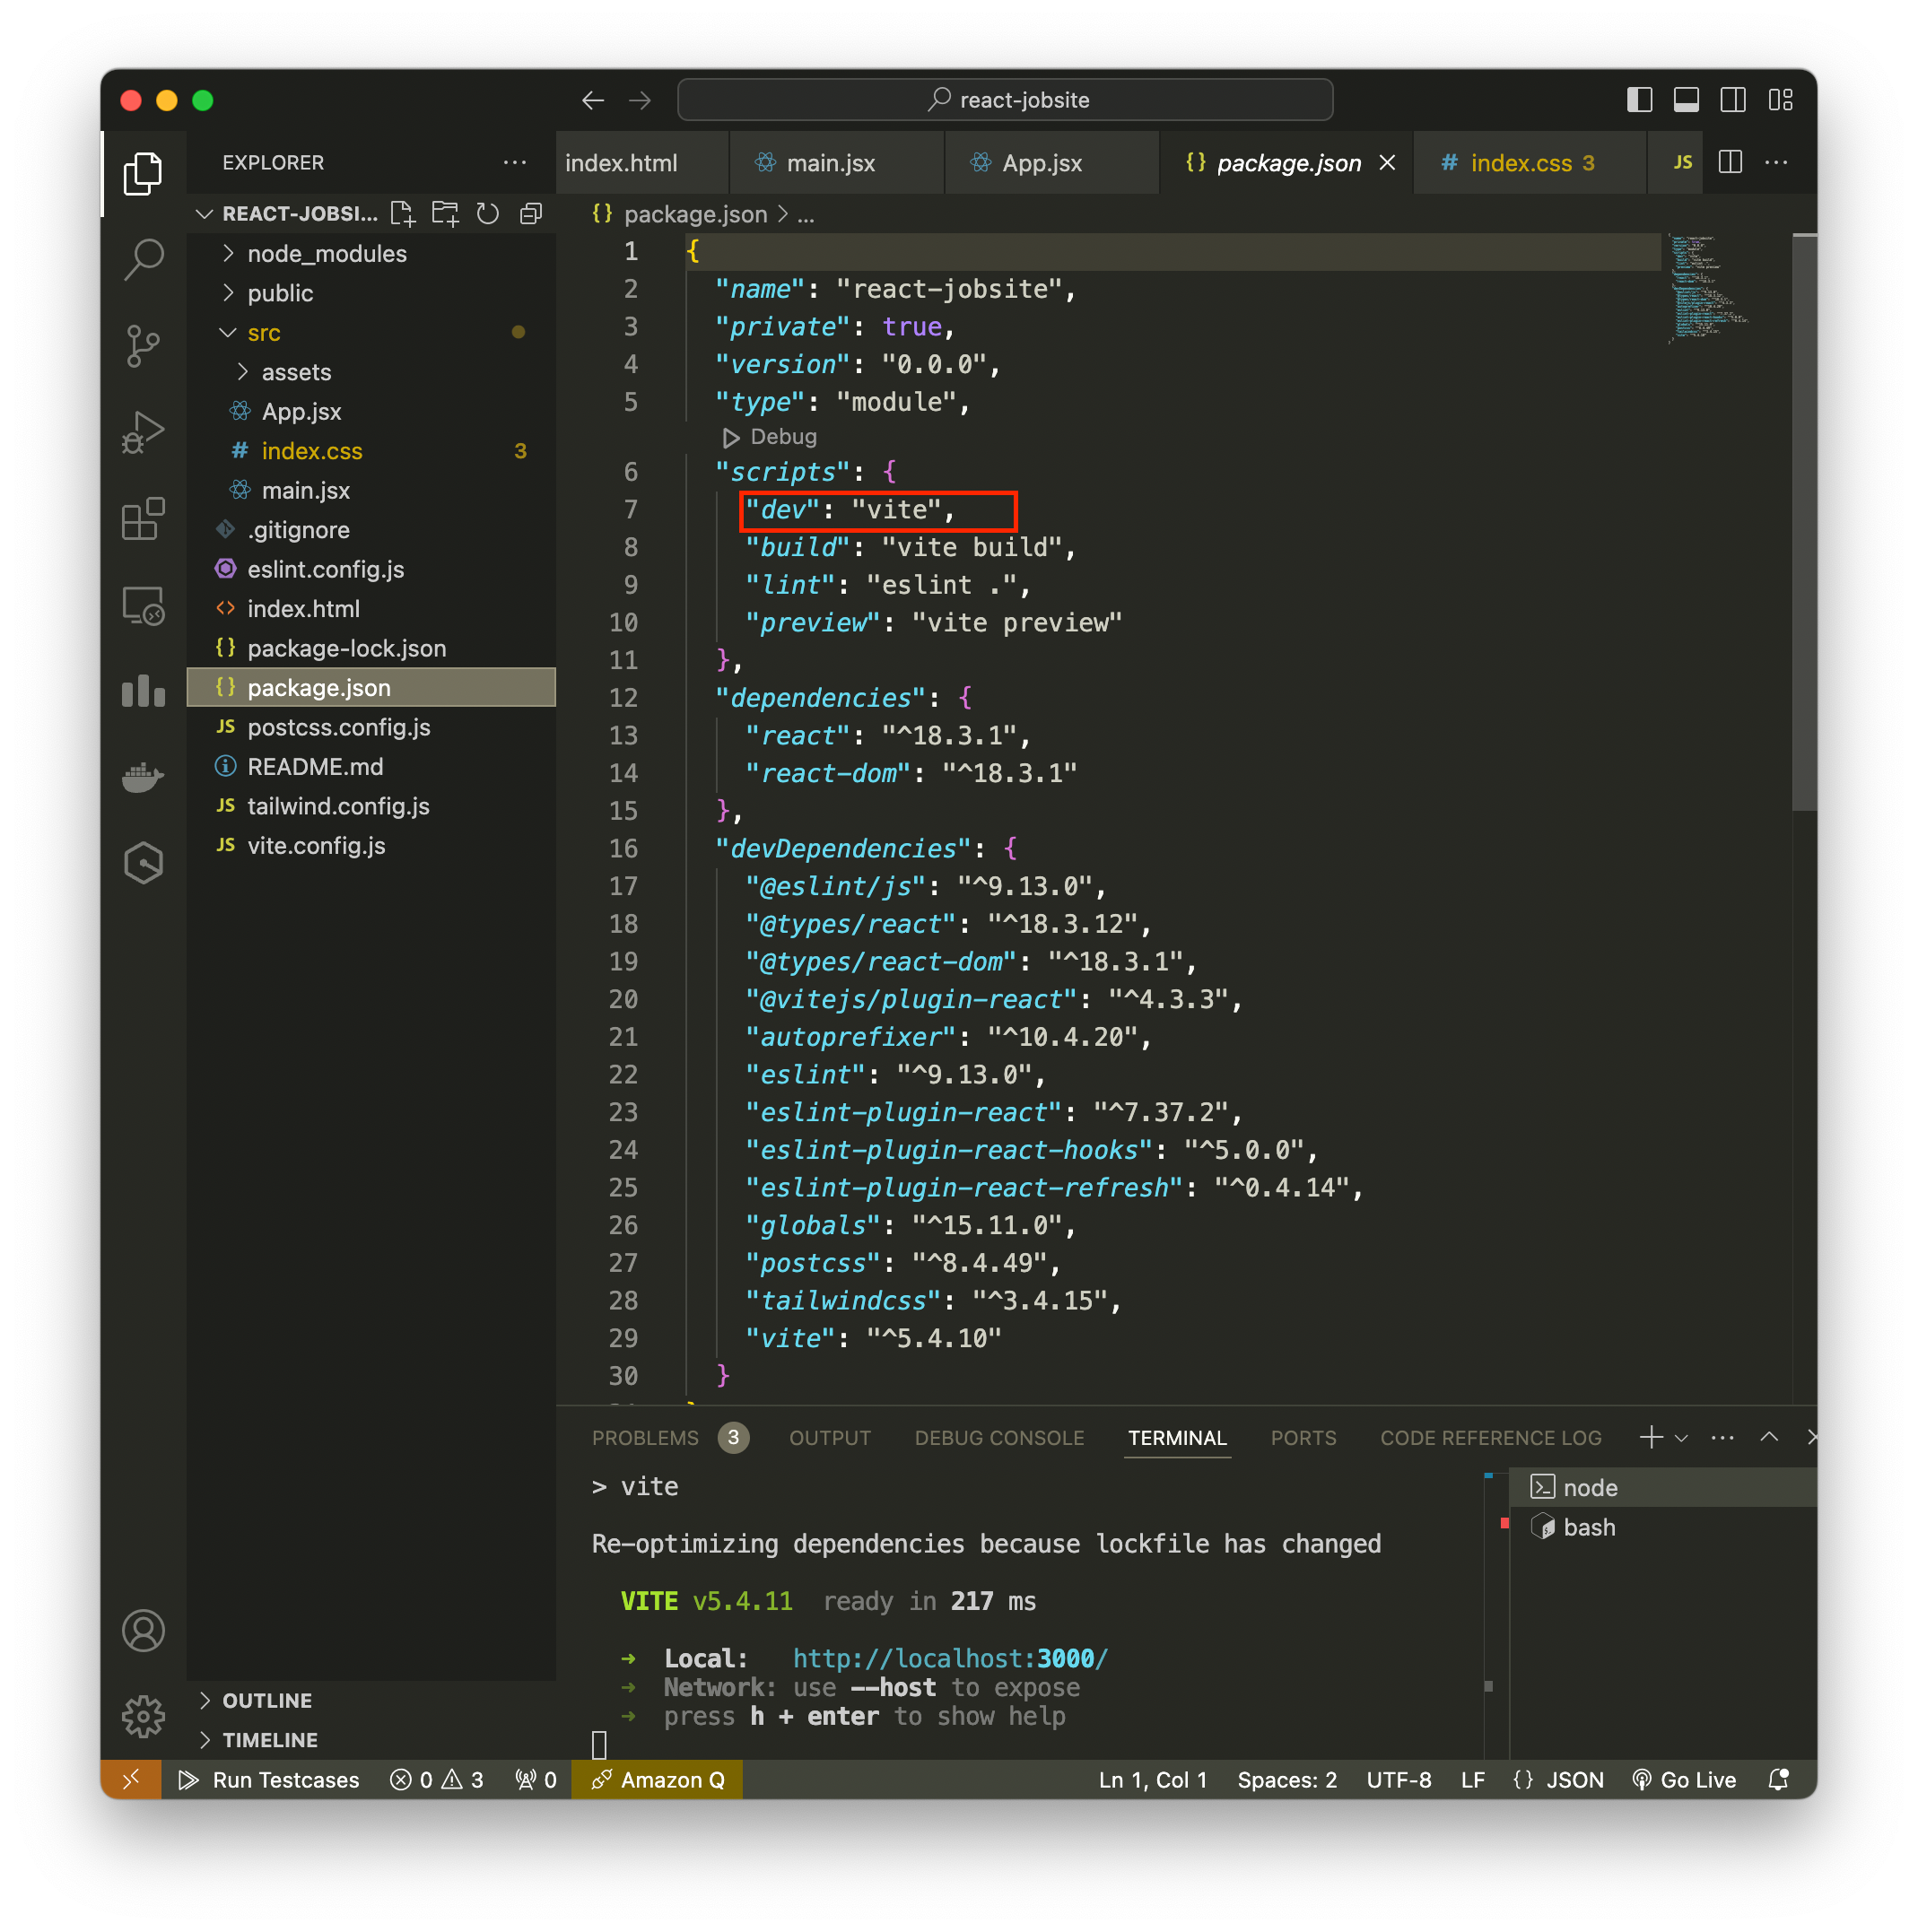This screenshot has height=1932, width=1918.
Task: Open the PORTS panel tab
Action: click(x=1303, y=1437)
